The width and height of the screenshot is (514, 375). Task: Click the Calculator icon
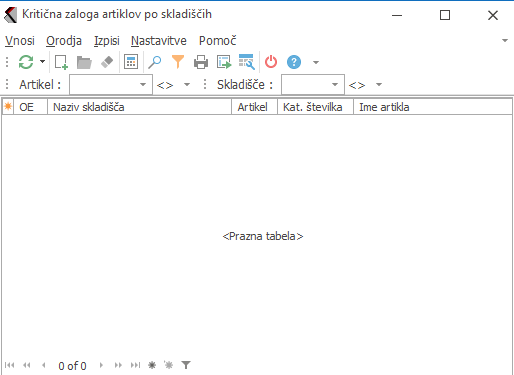point(131,62)
